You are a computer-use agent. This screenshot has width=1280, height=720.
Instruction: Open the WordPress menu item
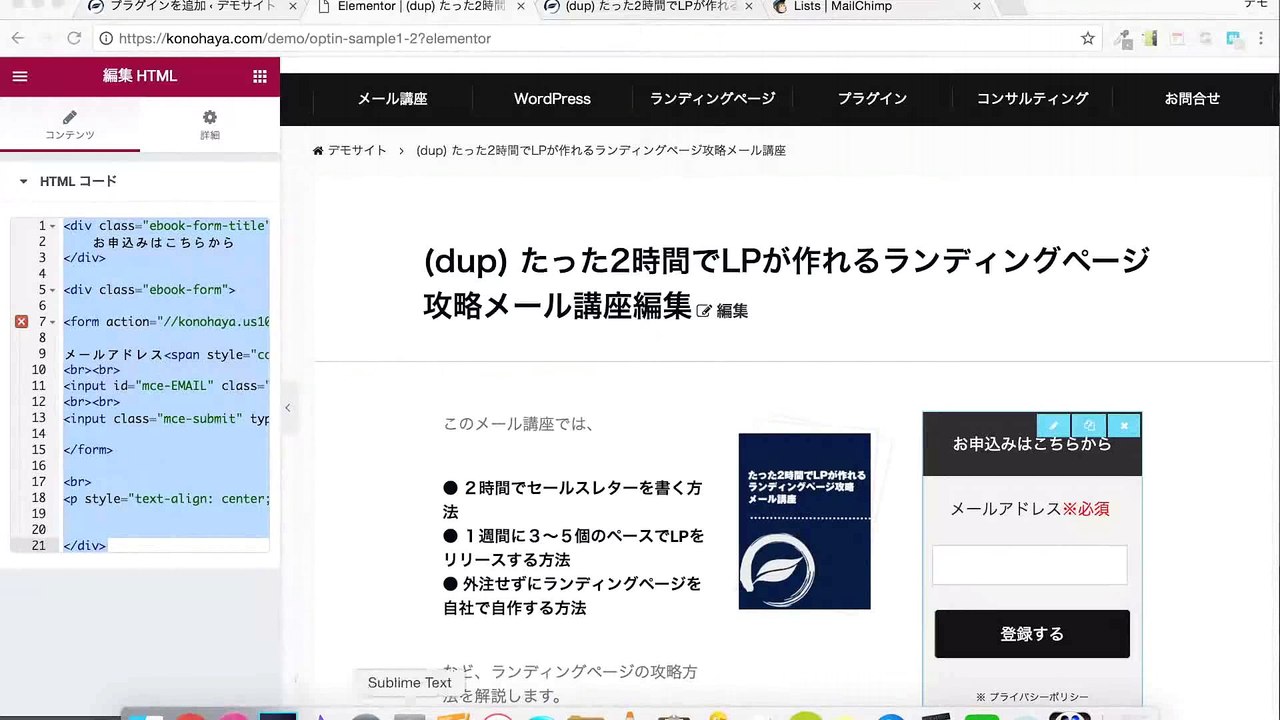click(x=552, y=99)
